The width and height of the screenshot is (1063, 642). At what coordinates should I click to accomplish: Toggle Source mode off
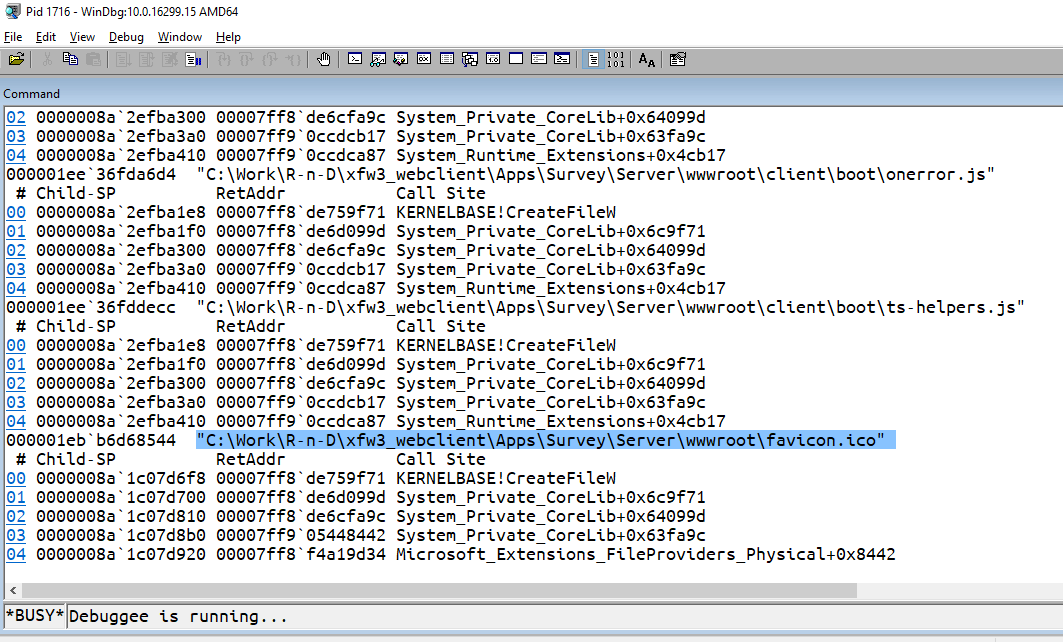tap(616, 59)
